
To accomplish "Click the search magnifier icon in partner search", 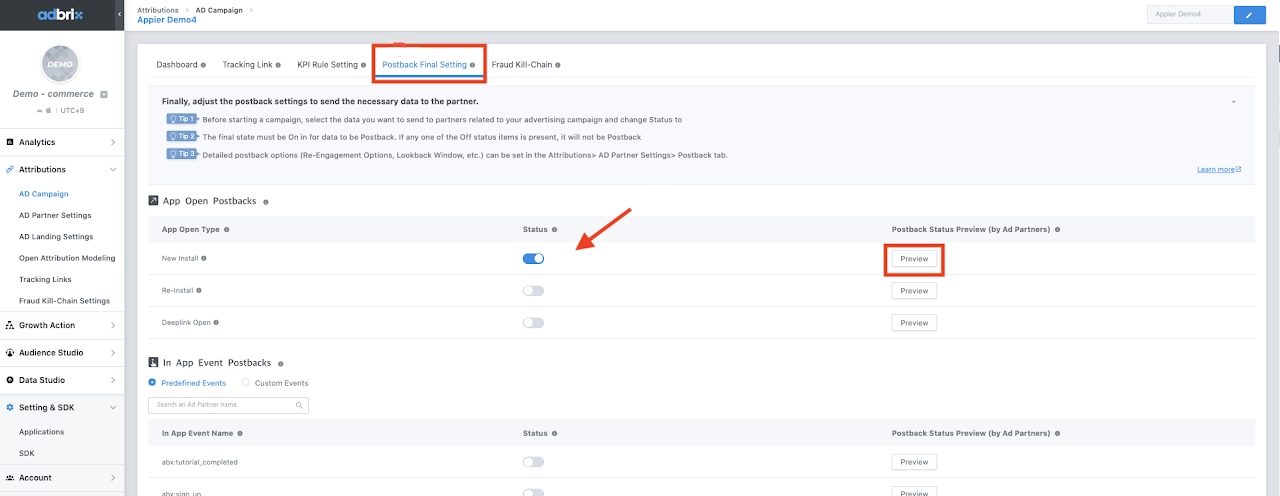I will pyautogui.click(x=299, y=406).
